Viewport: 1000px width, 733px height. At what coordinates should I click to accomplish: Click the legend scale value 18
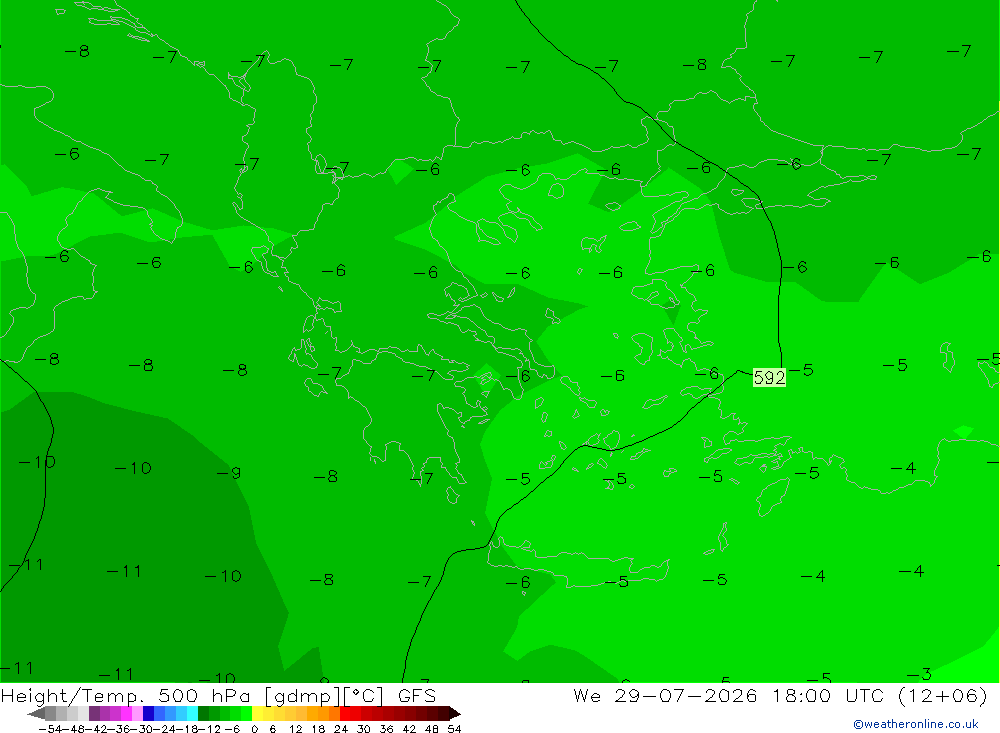click(x=318, y=729)
